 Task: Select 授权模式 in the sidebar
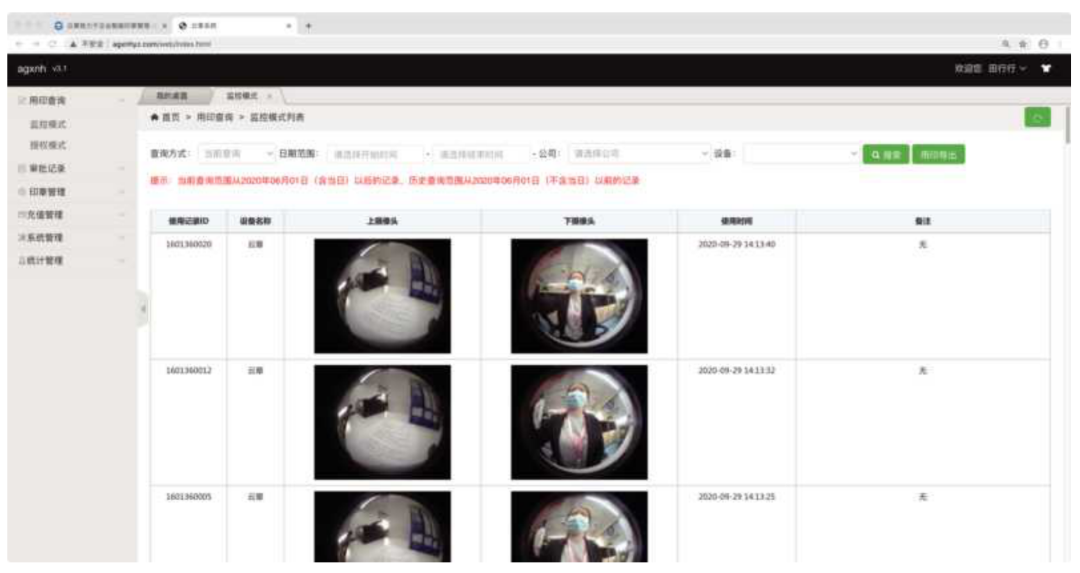pyautogui.click(x=48, y=146)
